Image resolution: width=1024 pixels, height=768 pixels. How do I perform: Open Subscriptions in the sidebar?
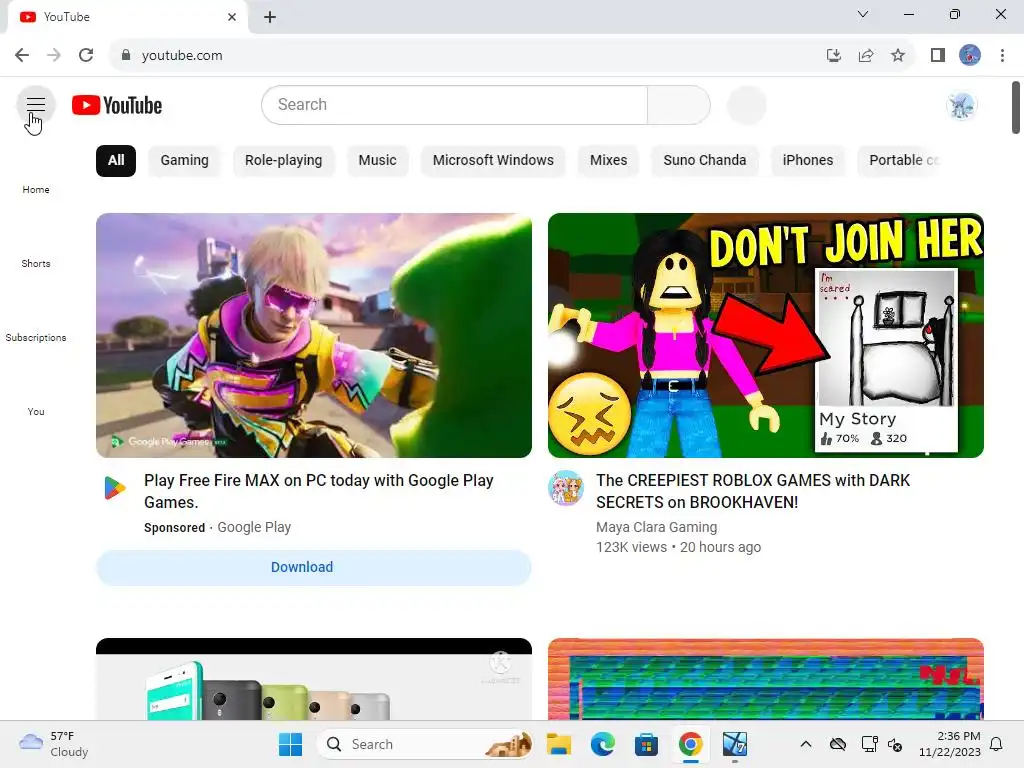pos(36,338)
